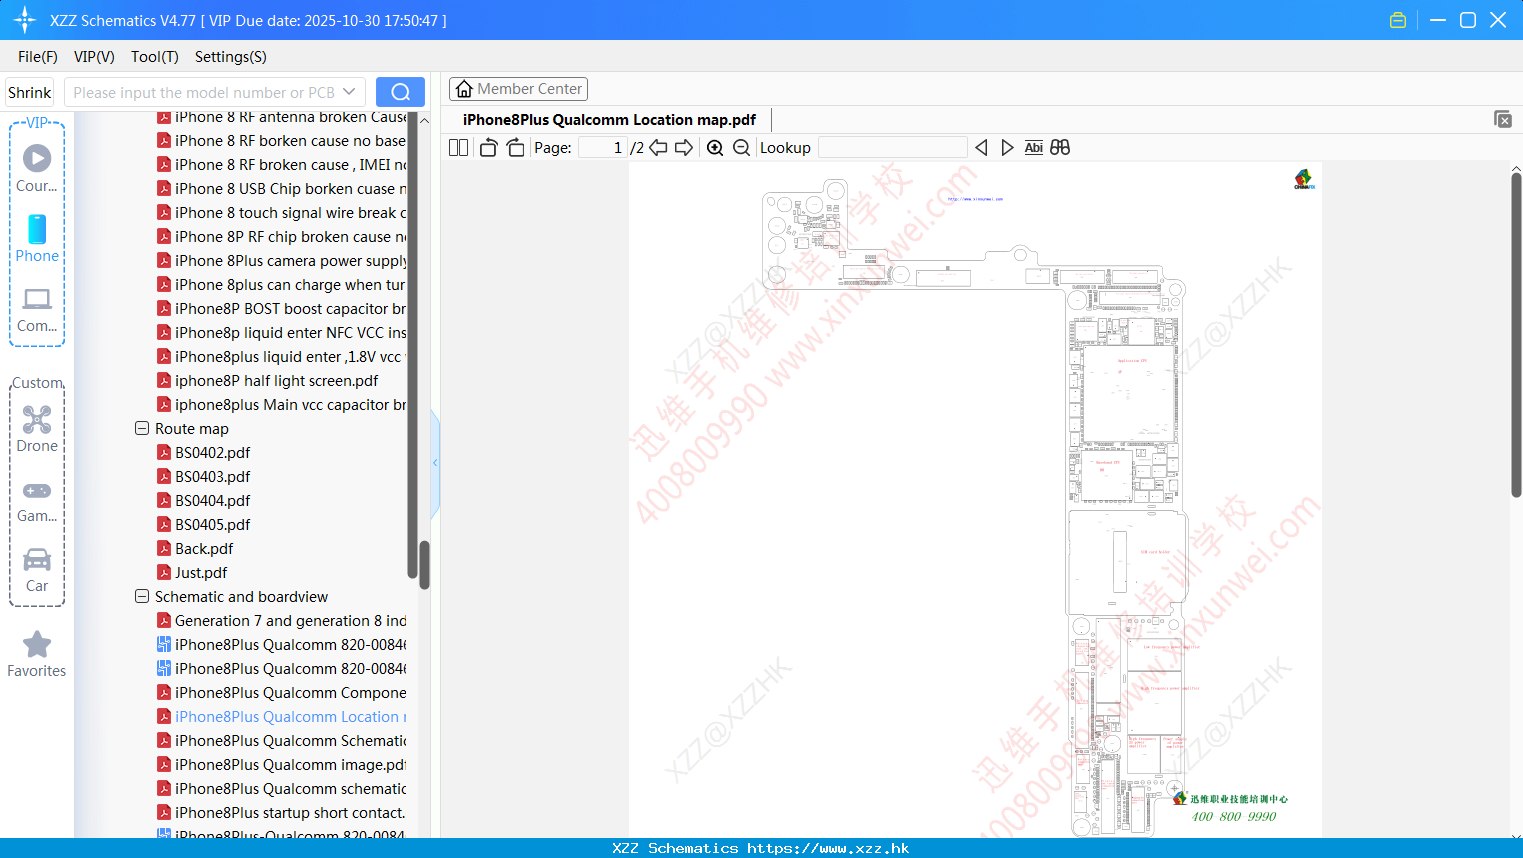
Task: Select the iPhone8Plus Qualcomm Location map.pdf tab
Action: coord(609,119)
